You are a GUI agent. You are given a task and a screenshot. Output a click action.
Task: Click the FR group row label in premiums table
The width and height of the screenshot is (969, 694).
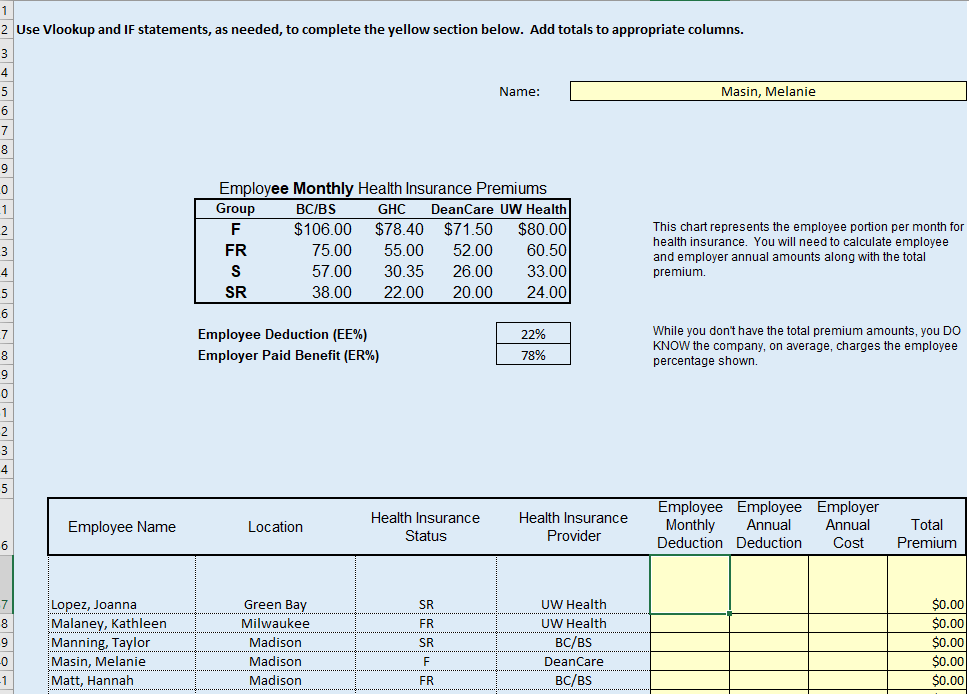235,250
